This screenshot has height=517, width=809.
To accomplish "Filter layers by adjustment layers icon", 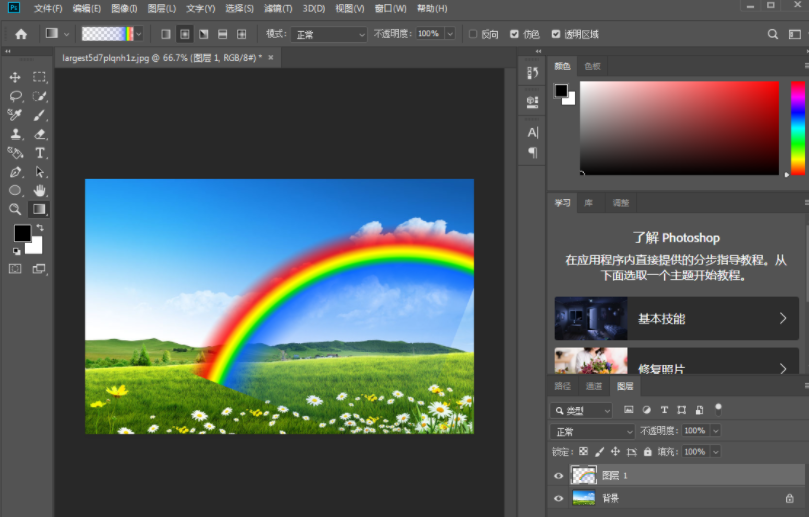I will (x=646, y=410).
